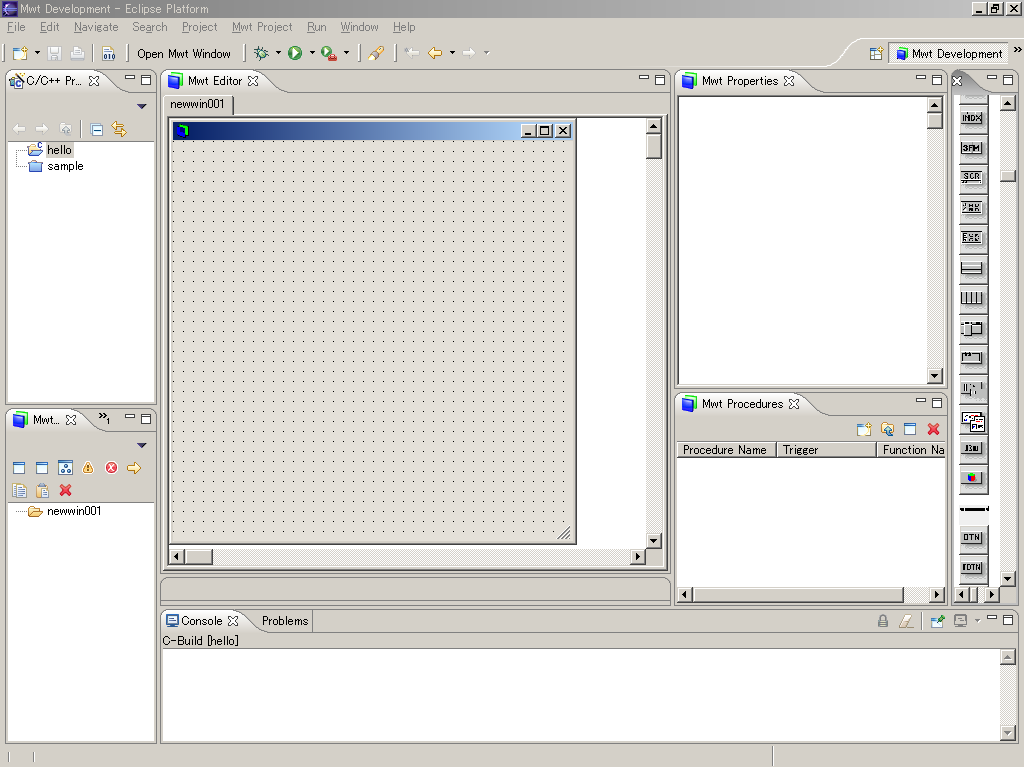Click the Procedure Name column header

click(x=726, y=450)
